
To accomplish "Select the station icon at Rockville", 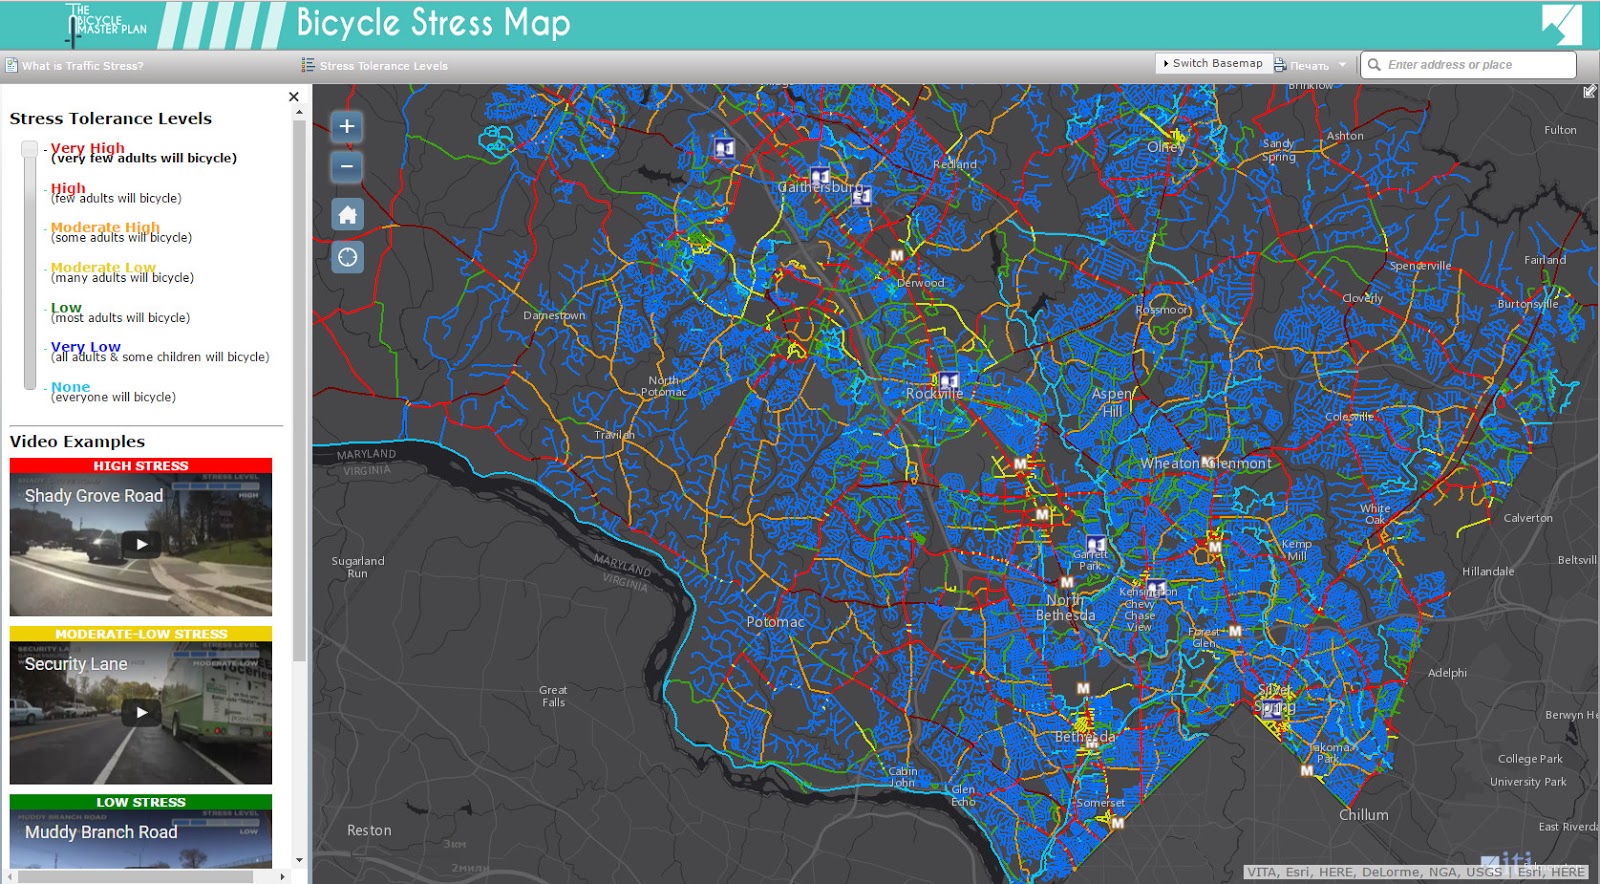I will [948, 380].
